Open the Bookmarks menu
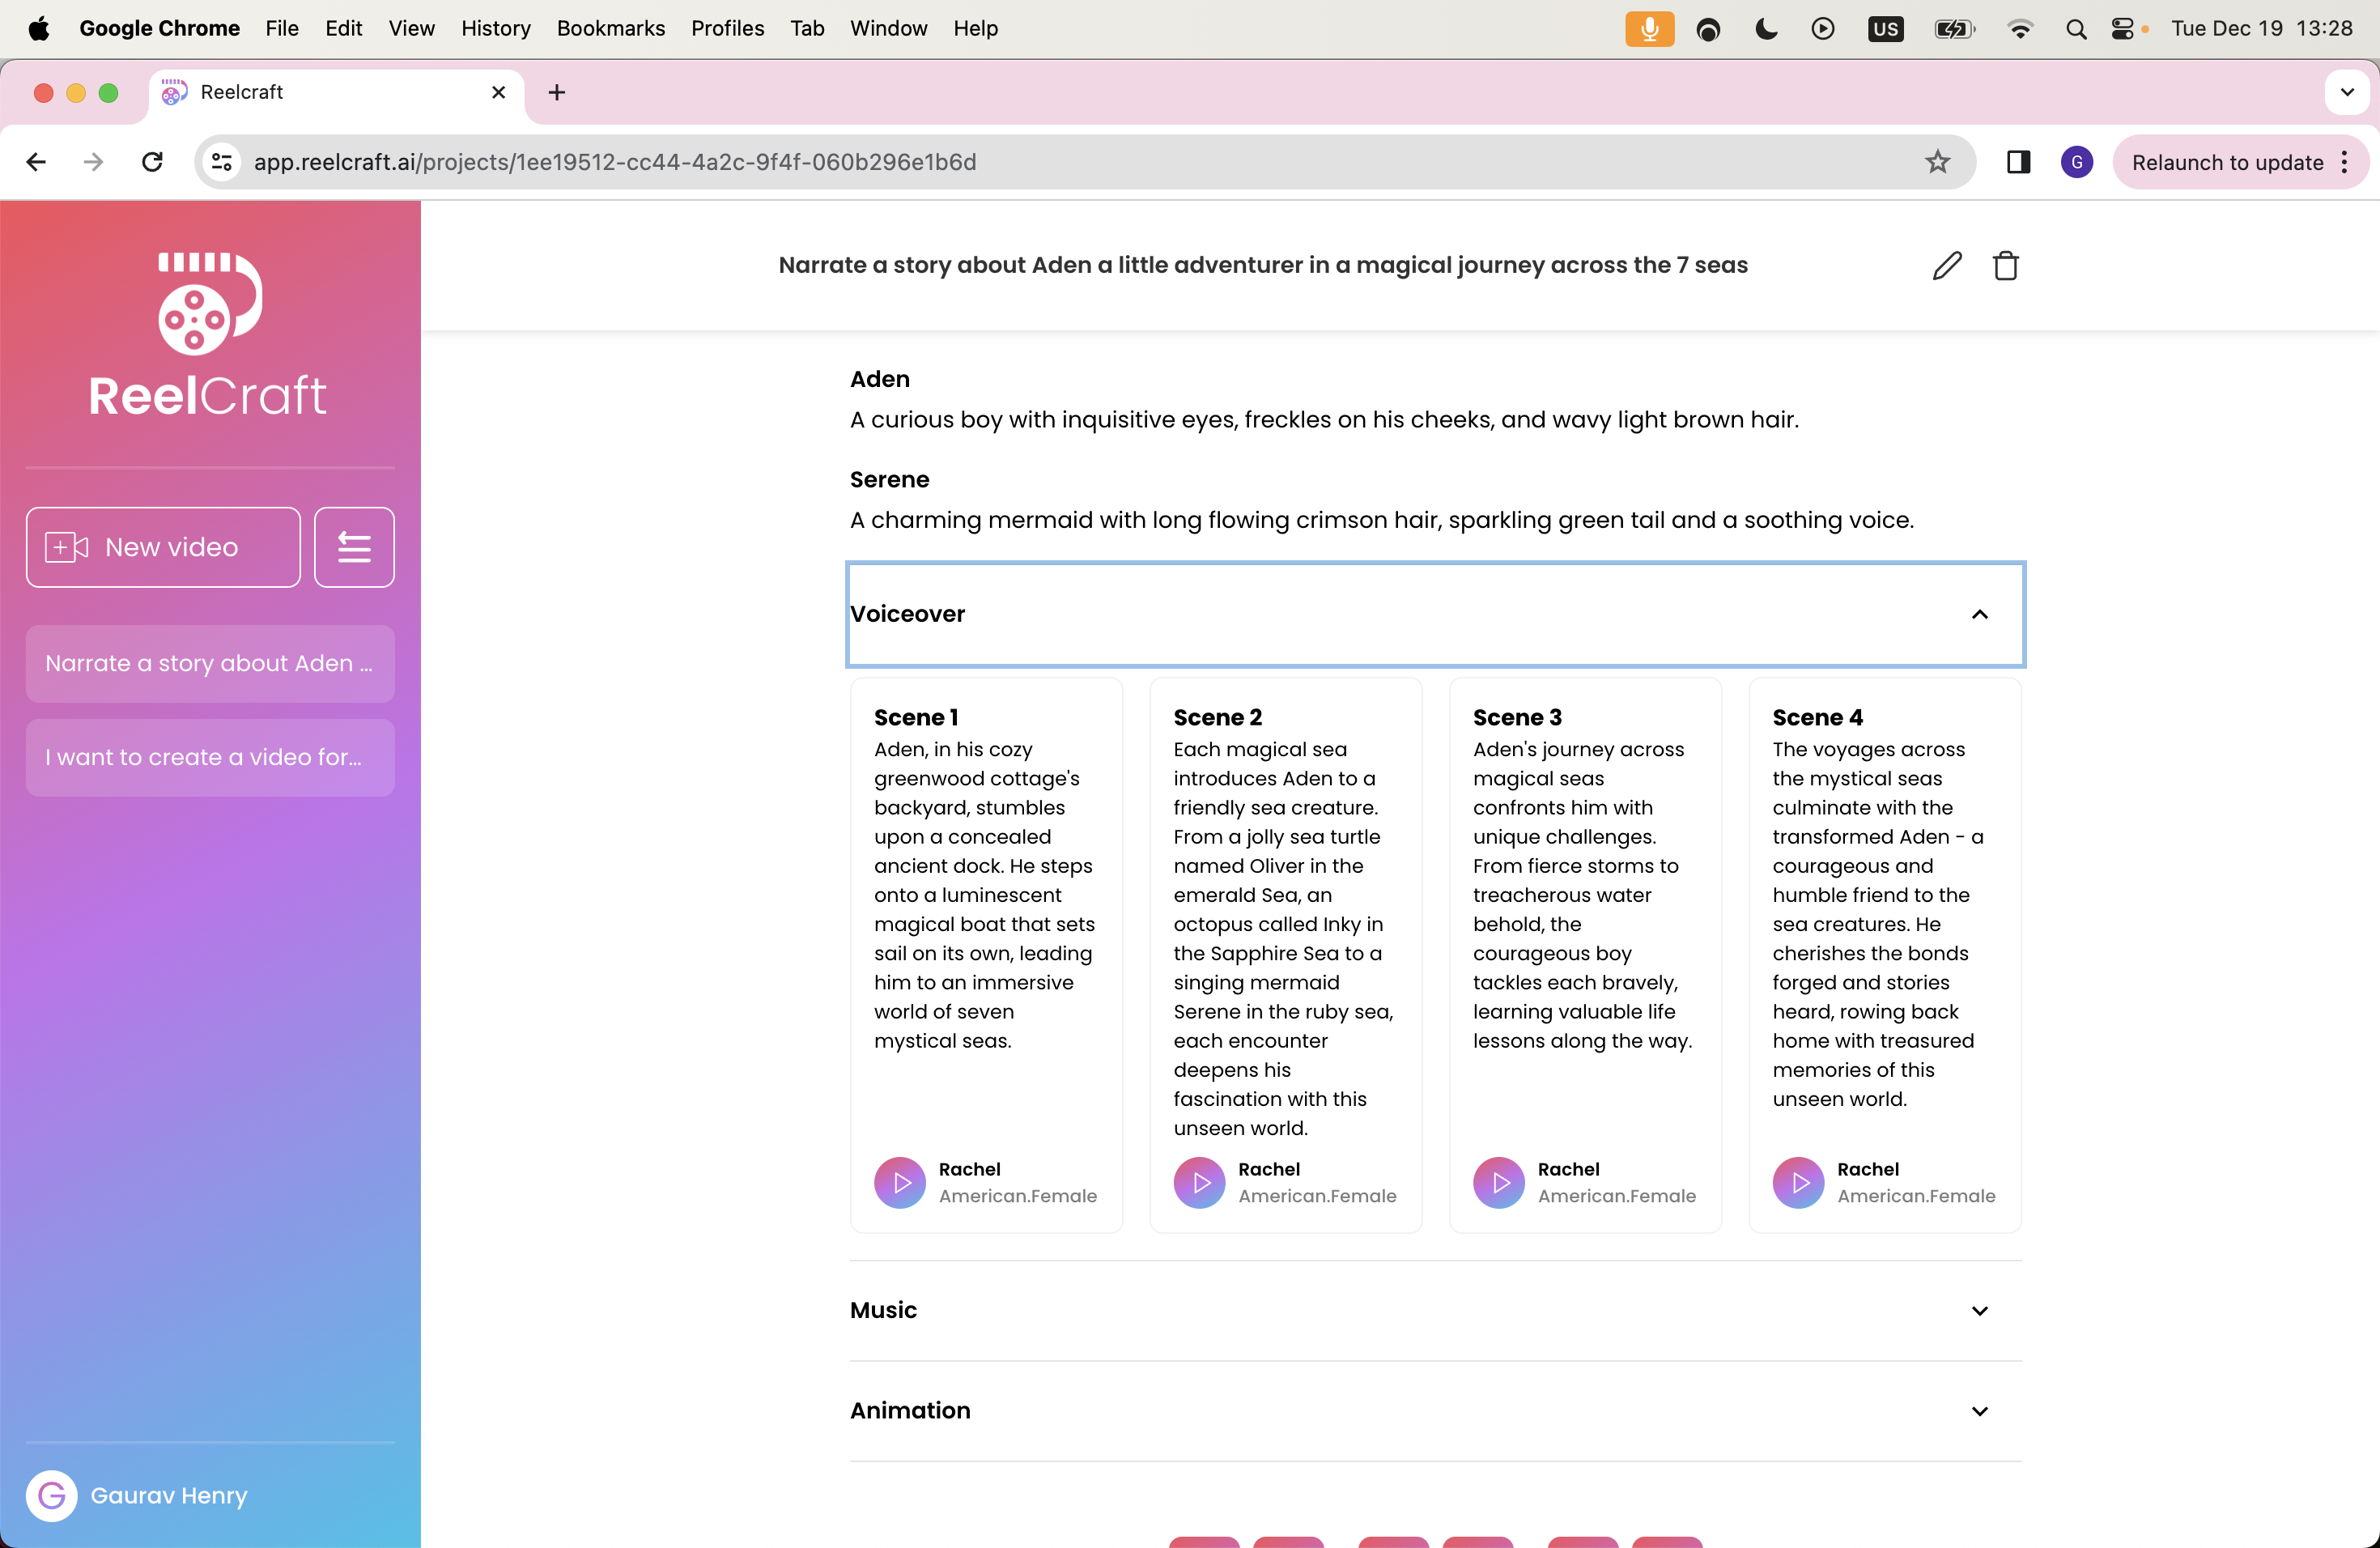 pos(610,28)
